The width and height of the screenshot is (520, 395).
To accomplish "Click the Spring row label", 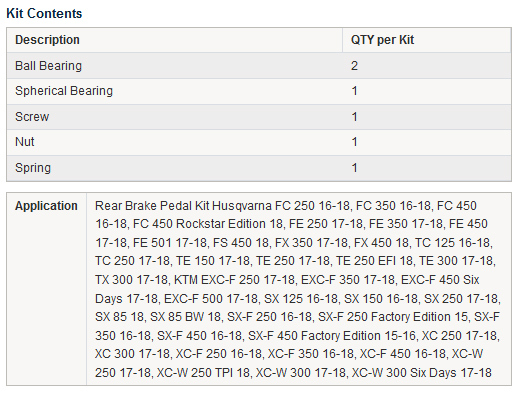I will point(33,168).
